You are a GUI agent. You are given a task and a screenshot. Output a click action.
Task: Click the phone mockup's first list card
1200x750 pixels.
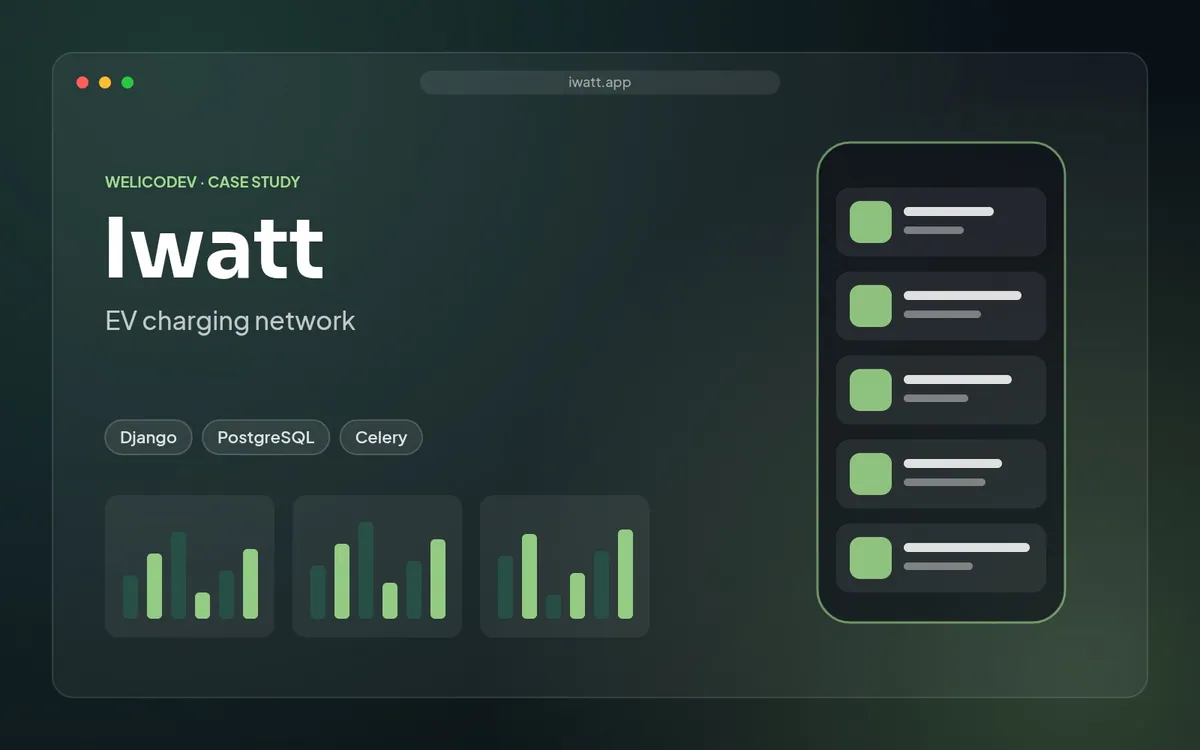pos(941,222)
